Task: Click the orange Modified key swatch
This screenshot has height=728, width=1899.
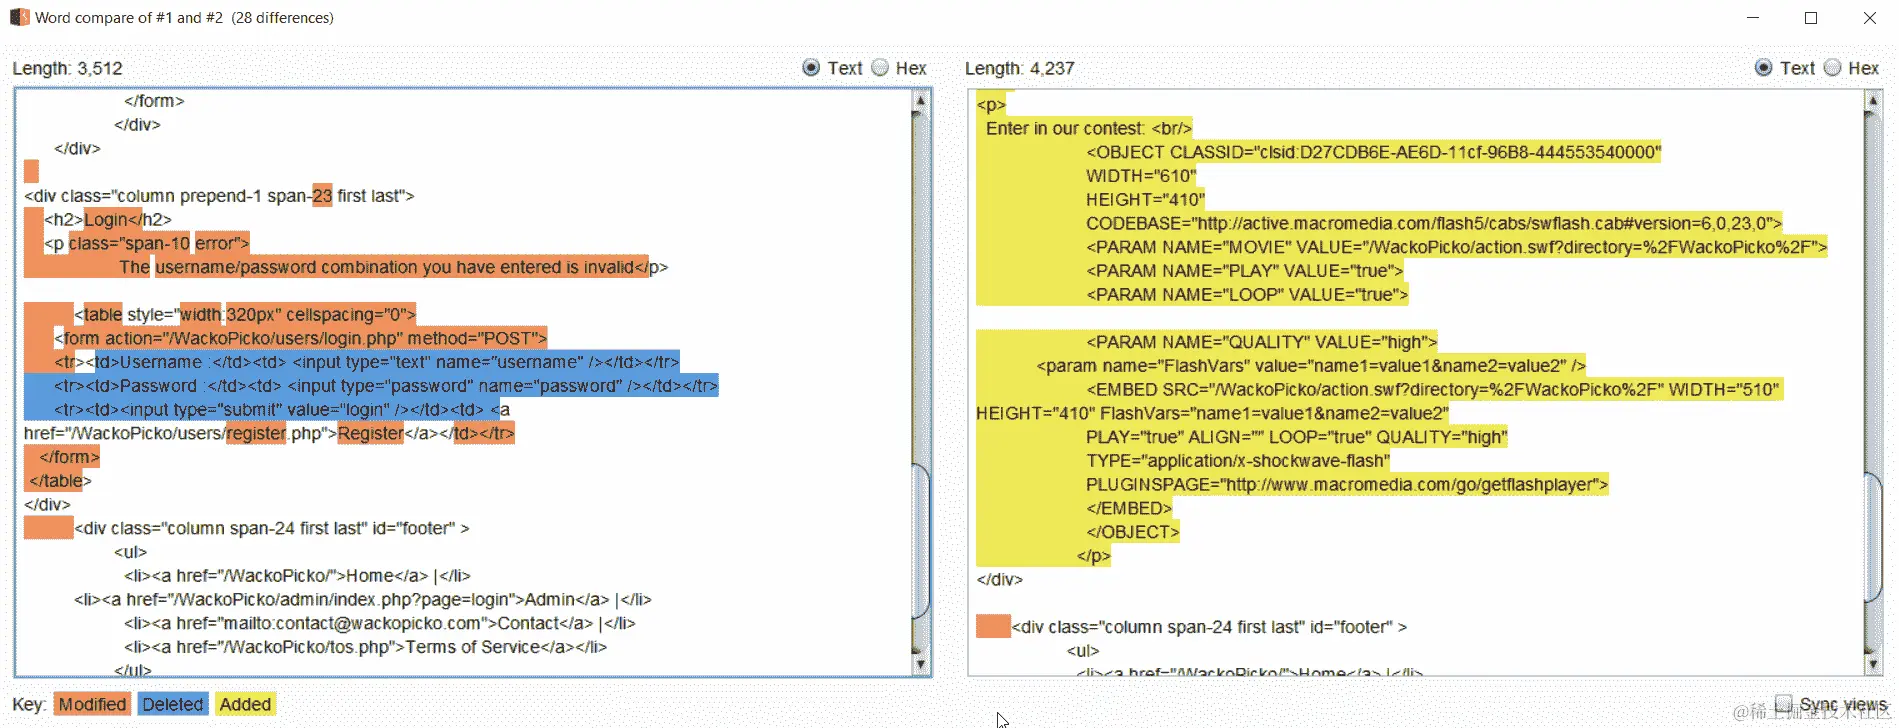Action: (x=92, y=704)
